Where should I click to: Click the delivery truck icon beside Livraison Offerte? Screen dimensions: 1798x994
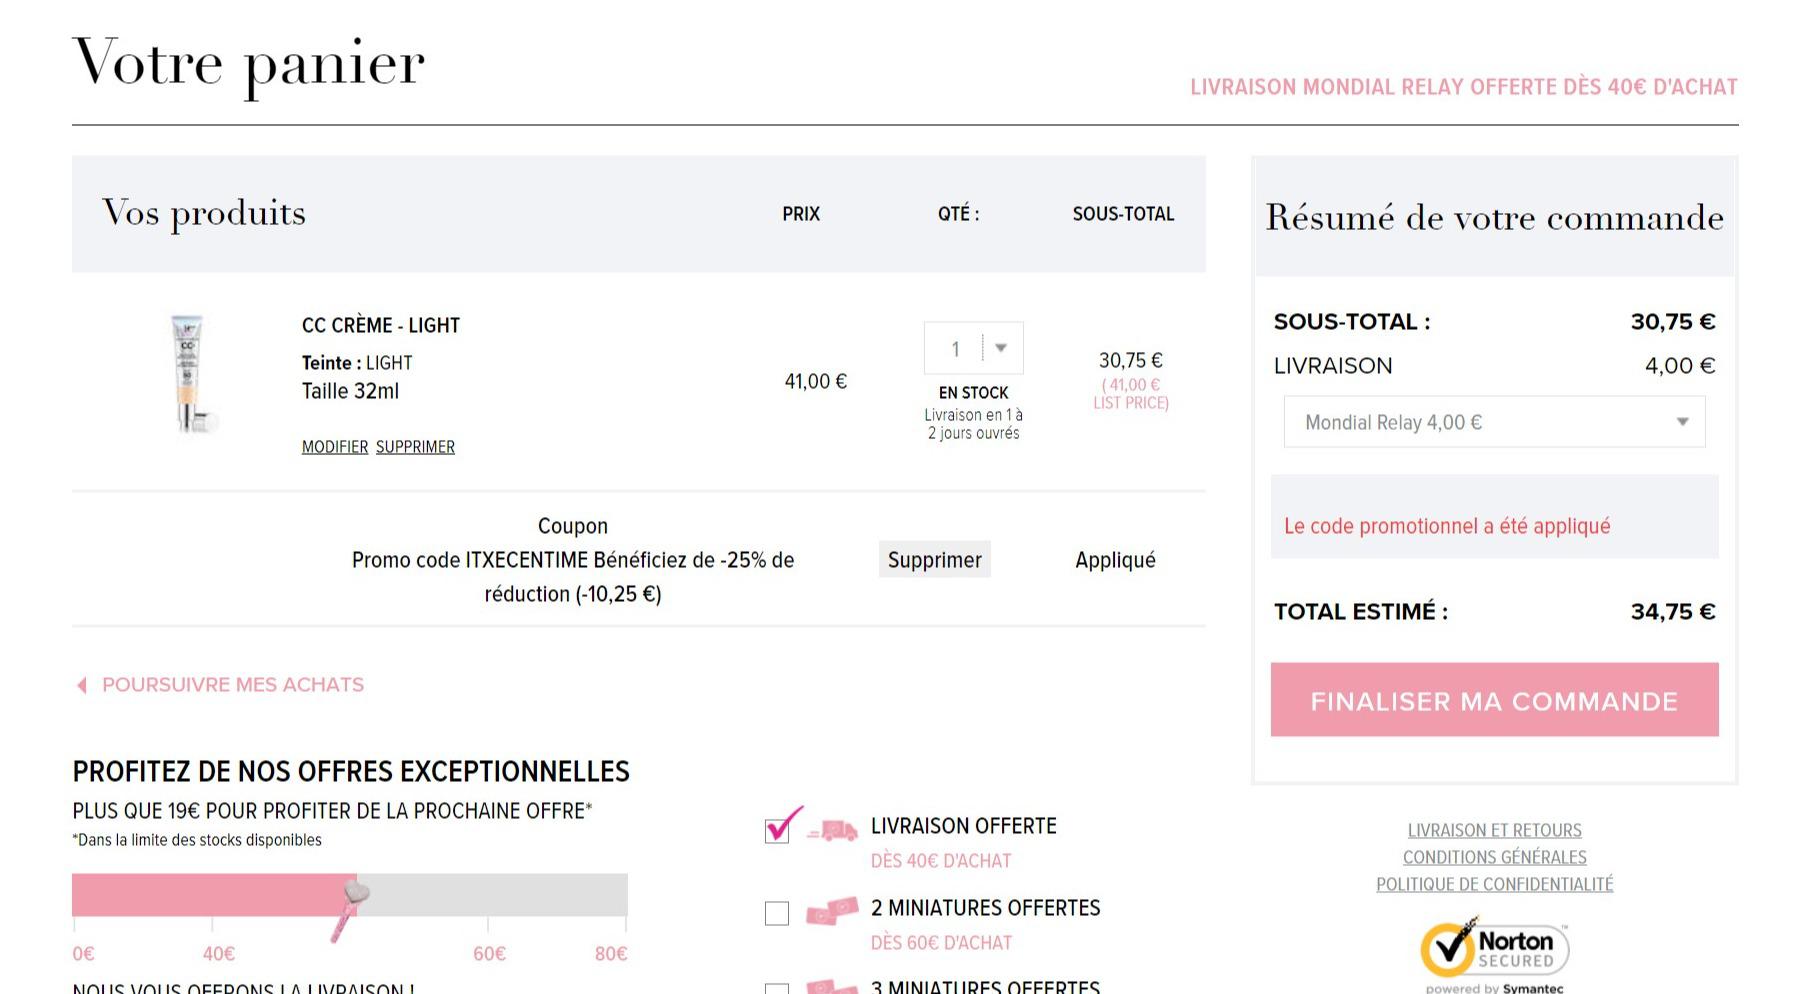[x=833, y=830]
